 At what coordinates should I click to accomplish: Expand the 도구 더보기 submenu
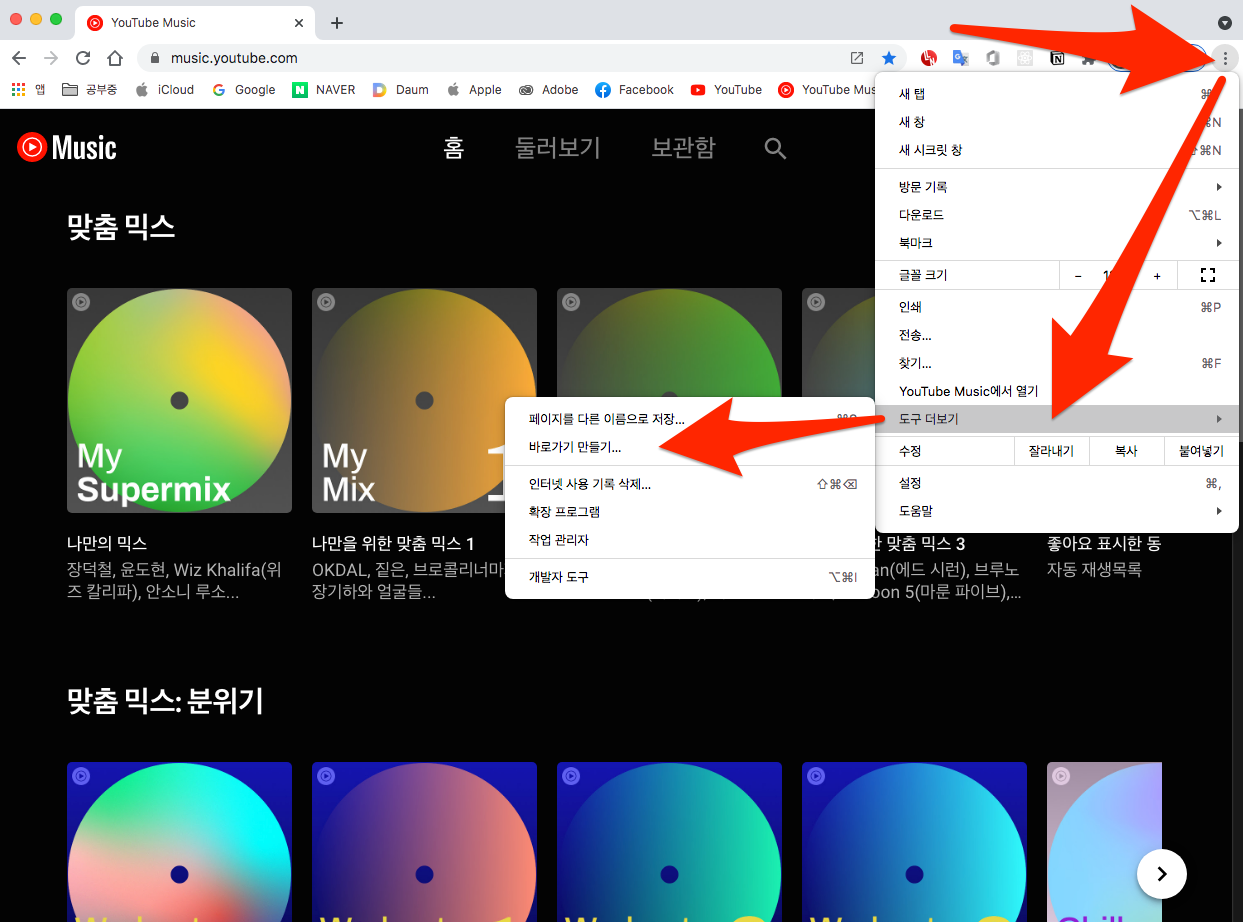click(1057, 419)
